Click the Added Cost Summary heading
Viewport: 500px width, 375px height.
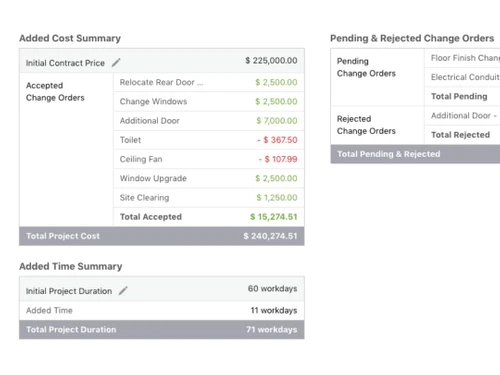(x=70, y=38)
